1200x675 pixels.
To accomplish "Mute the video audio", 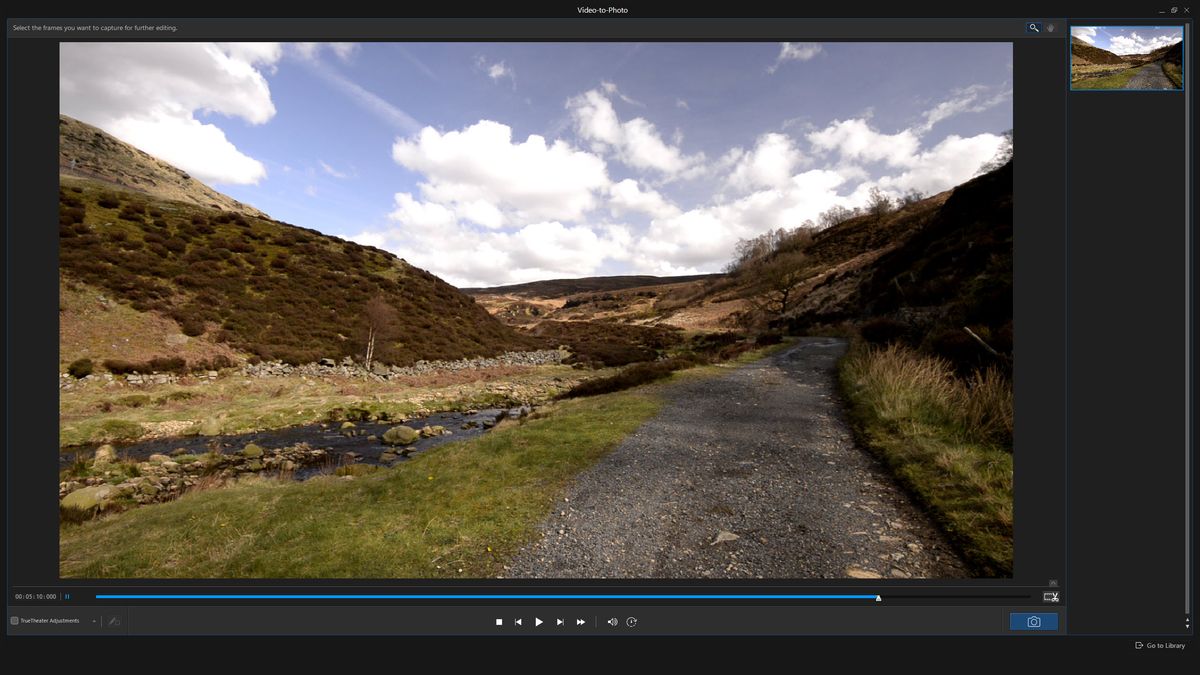I will point(613,621).
